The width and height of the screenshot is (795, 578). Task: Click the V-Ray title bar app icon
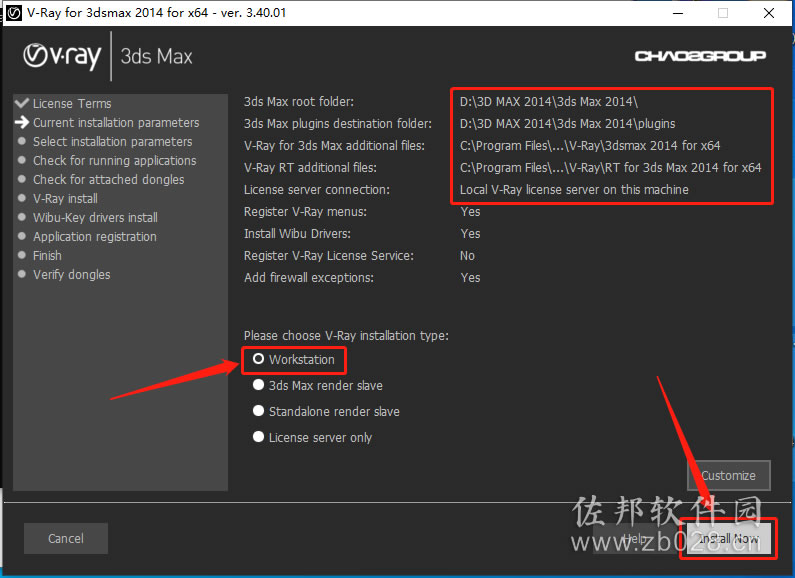point(14,13)
